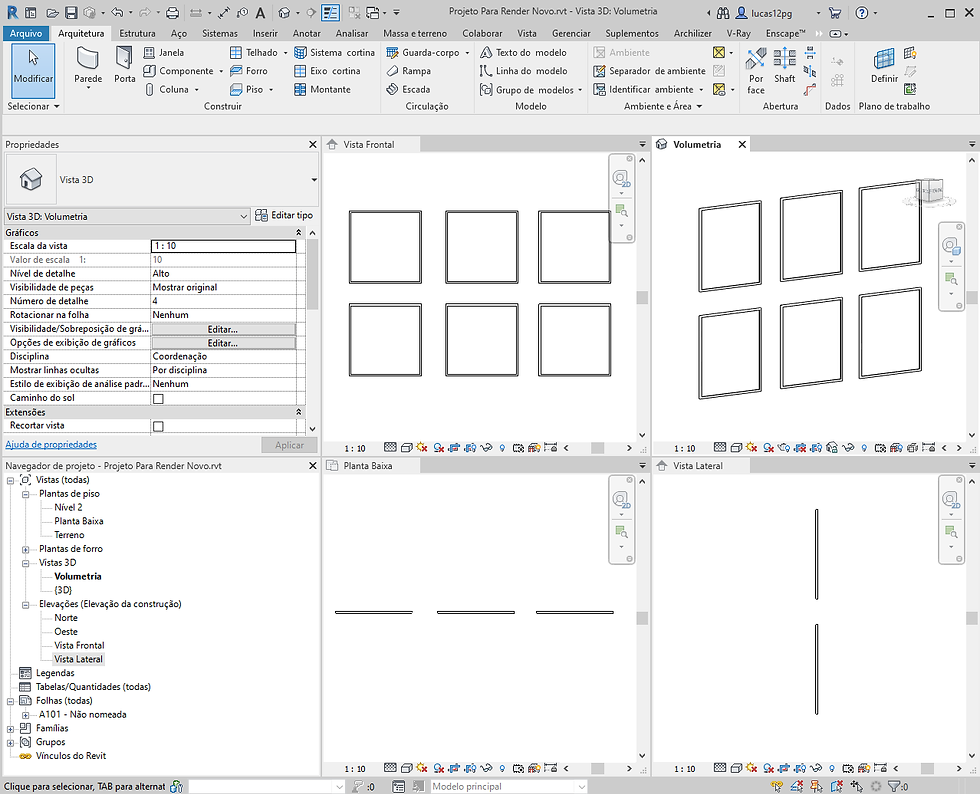Select the Eixo cortina tool

327,71
